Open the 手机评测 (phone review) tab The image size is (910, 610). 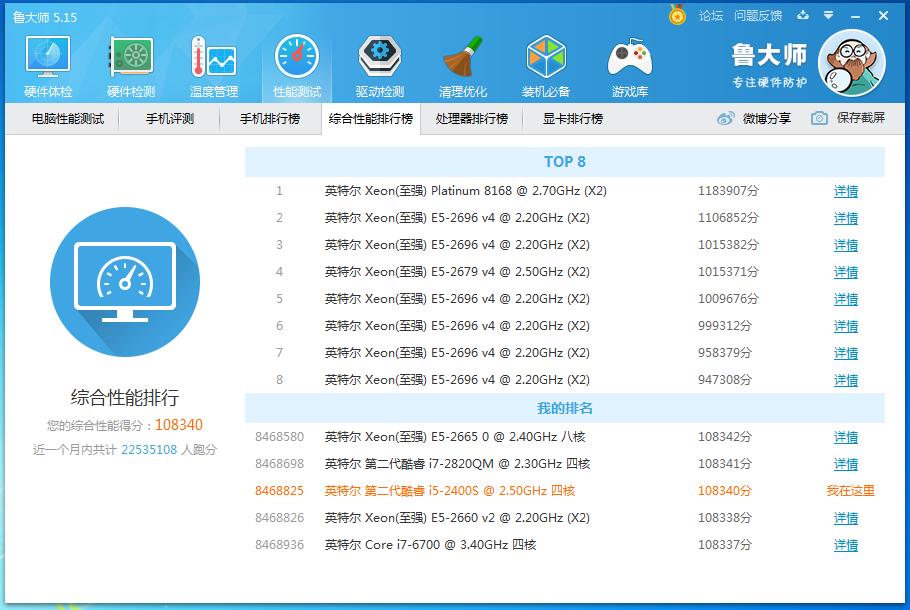[x=170, y=119]
